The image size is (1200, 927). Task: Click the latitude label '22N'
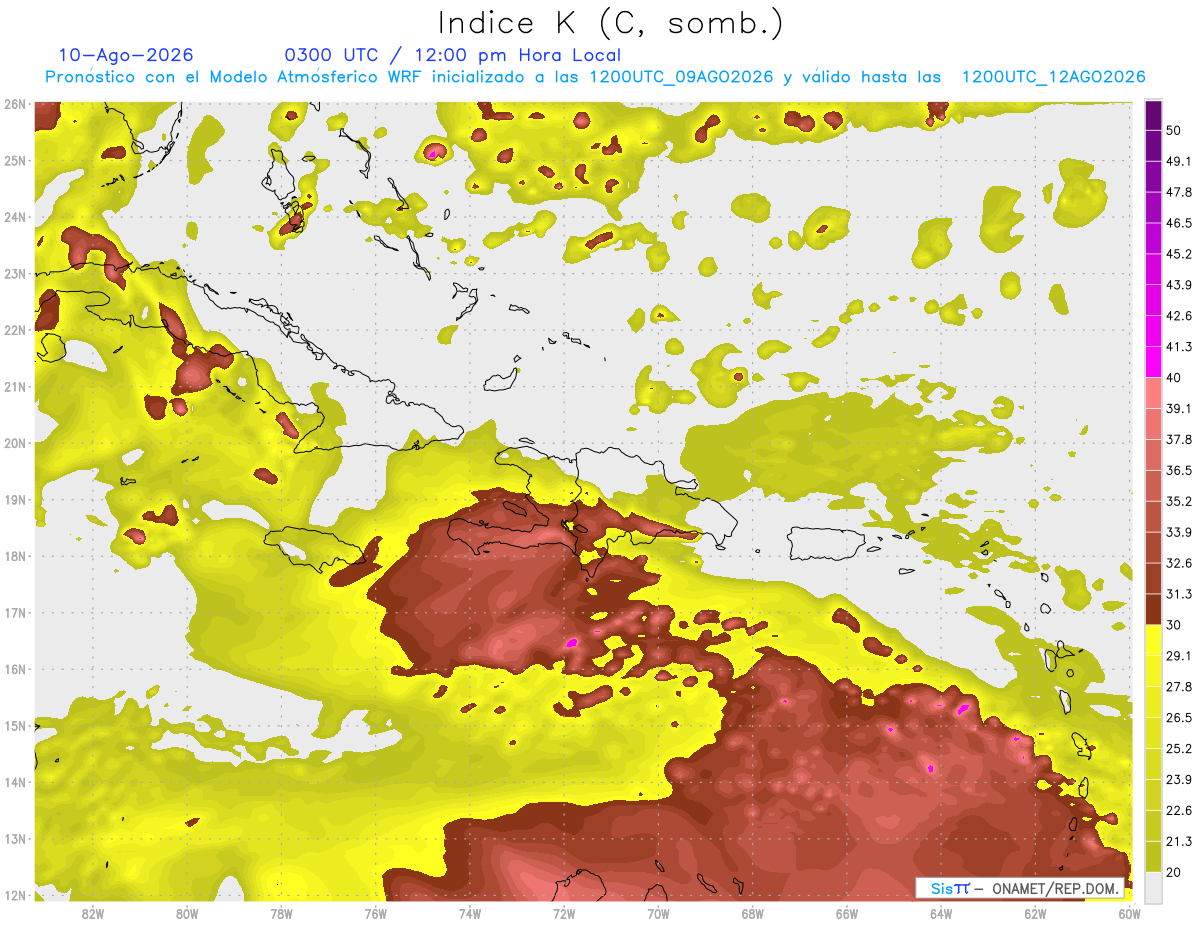(15, 330)
